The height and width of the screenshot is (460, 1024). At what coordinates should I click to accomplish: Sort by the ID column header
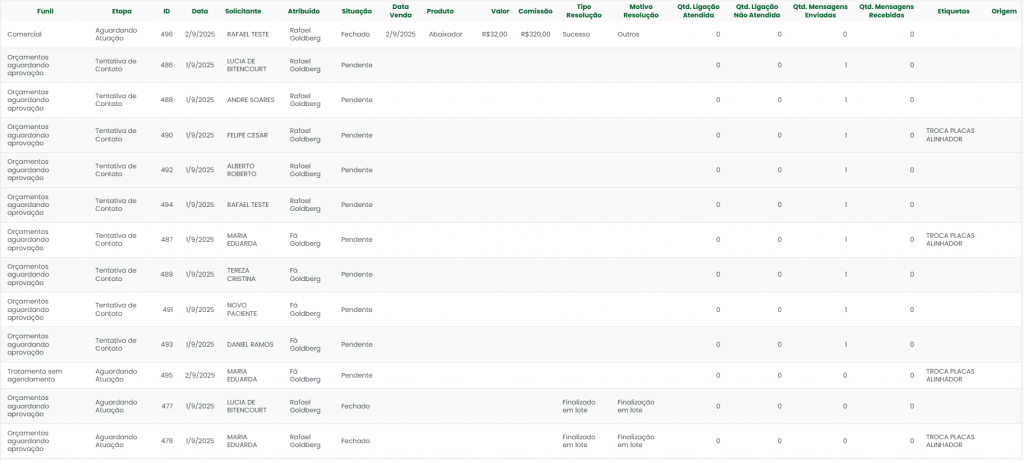[x=166, y=11]
